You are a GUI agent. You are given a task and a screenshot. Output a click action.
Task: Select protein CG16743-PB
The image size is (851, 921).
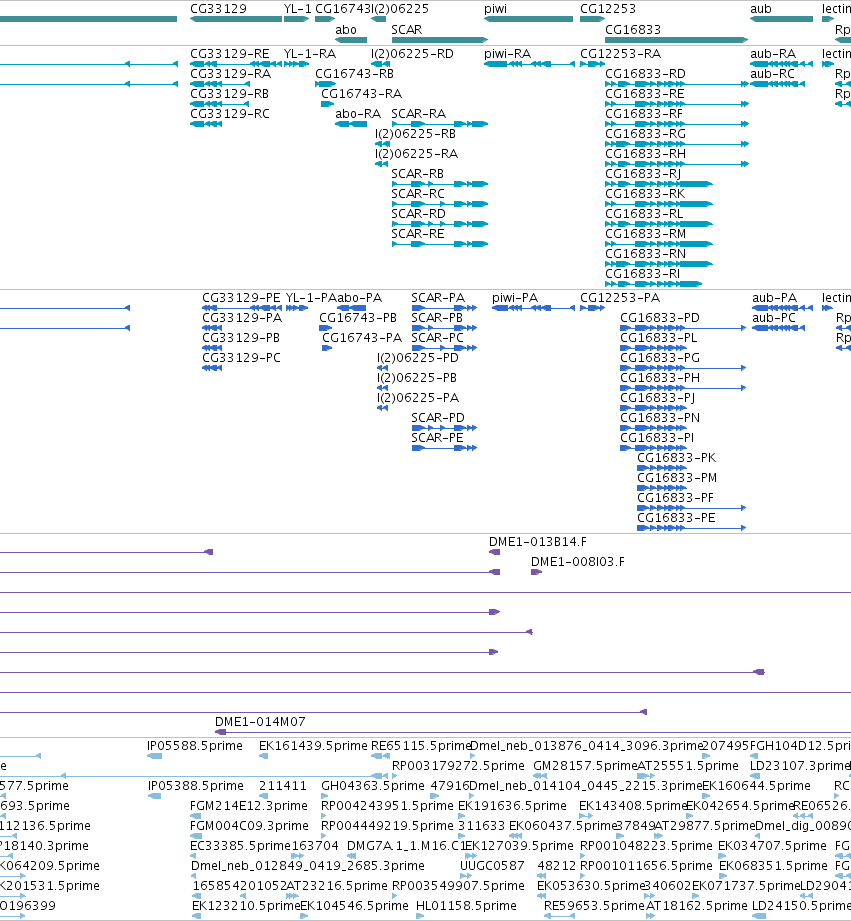pyautogui.click(x=325, y=328)
